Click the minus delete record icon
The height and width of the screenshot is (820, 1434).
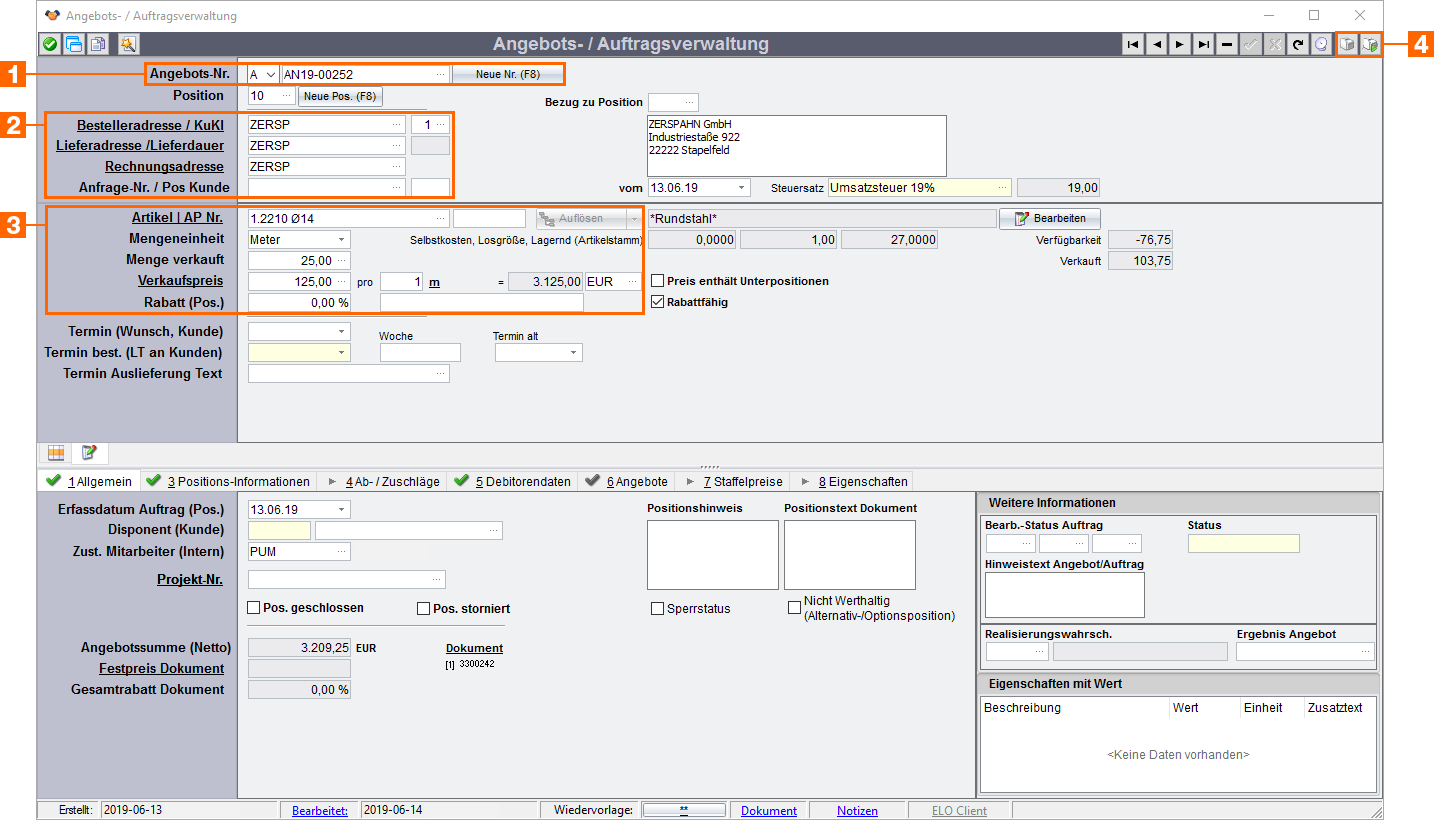(1227, 45)
